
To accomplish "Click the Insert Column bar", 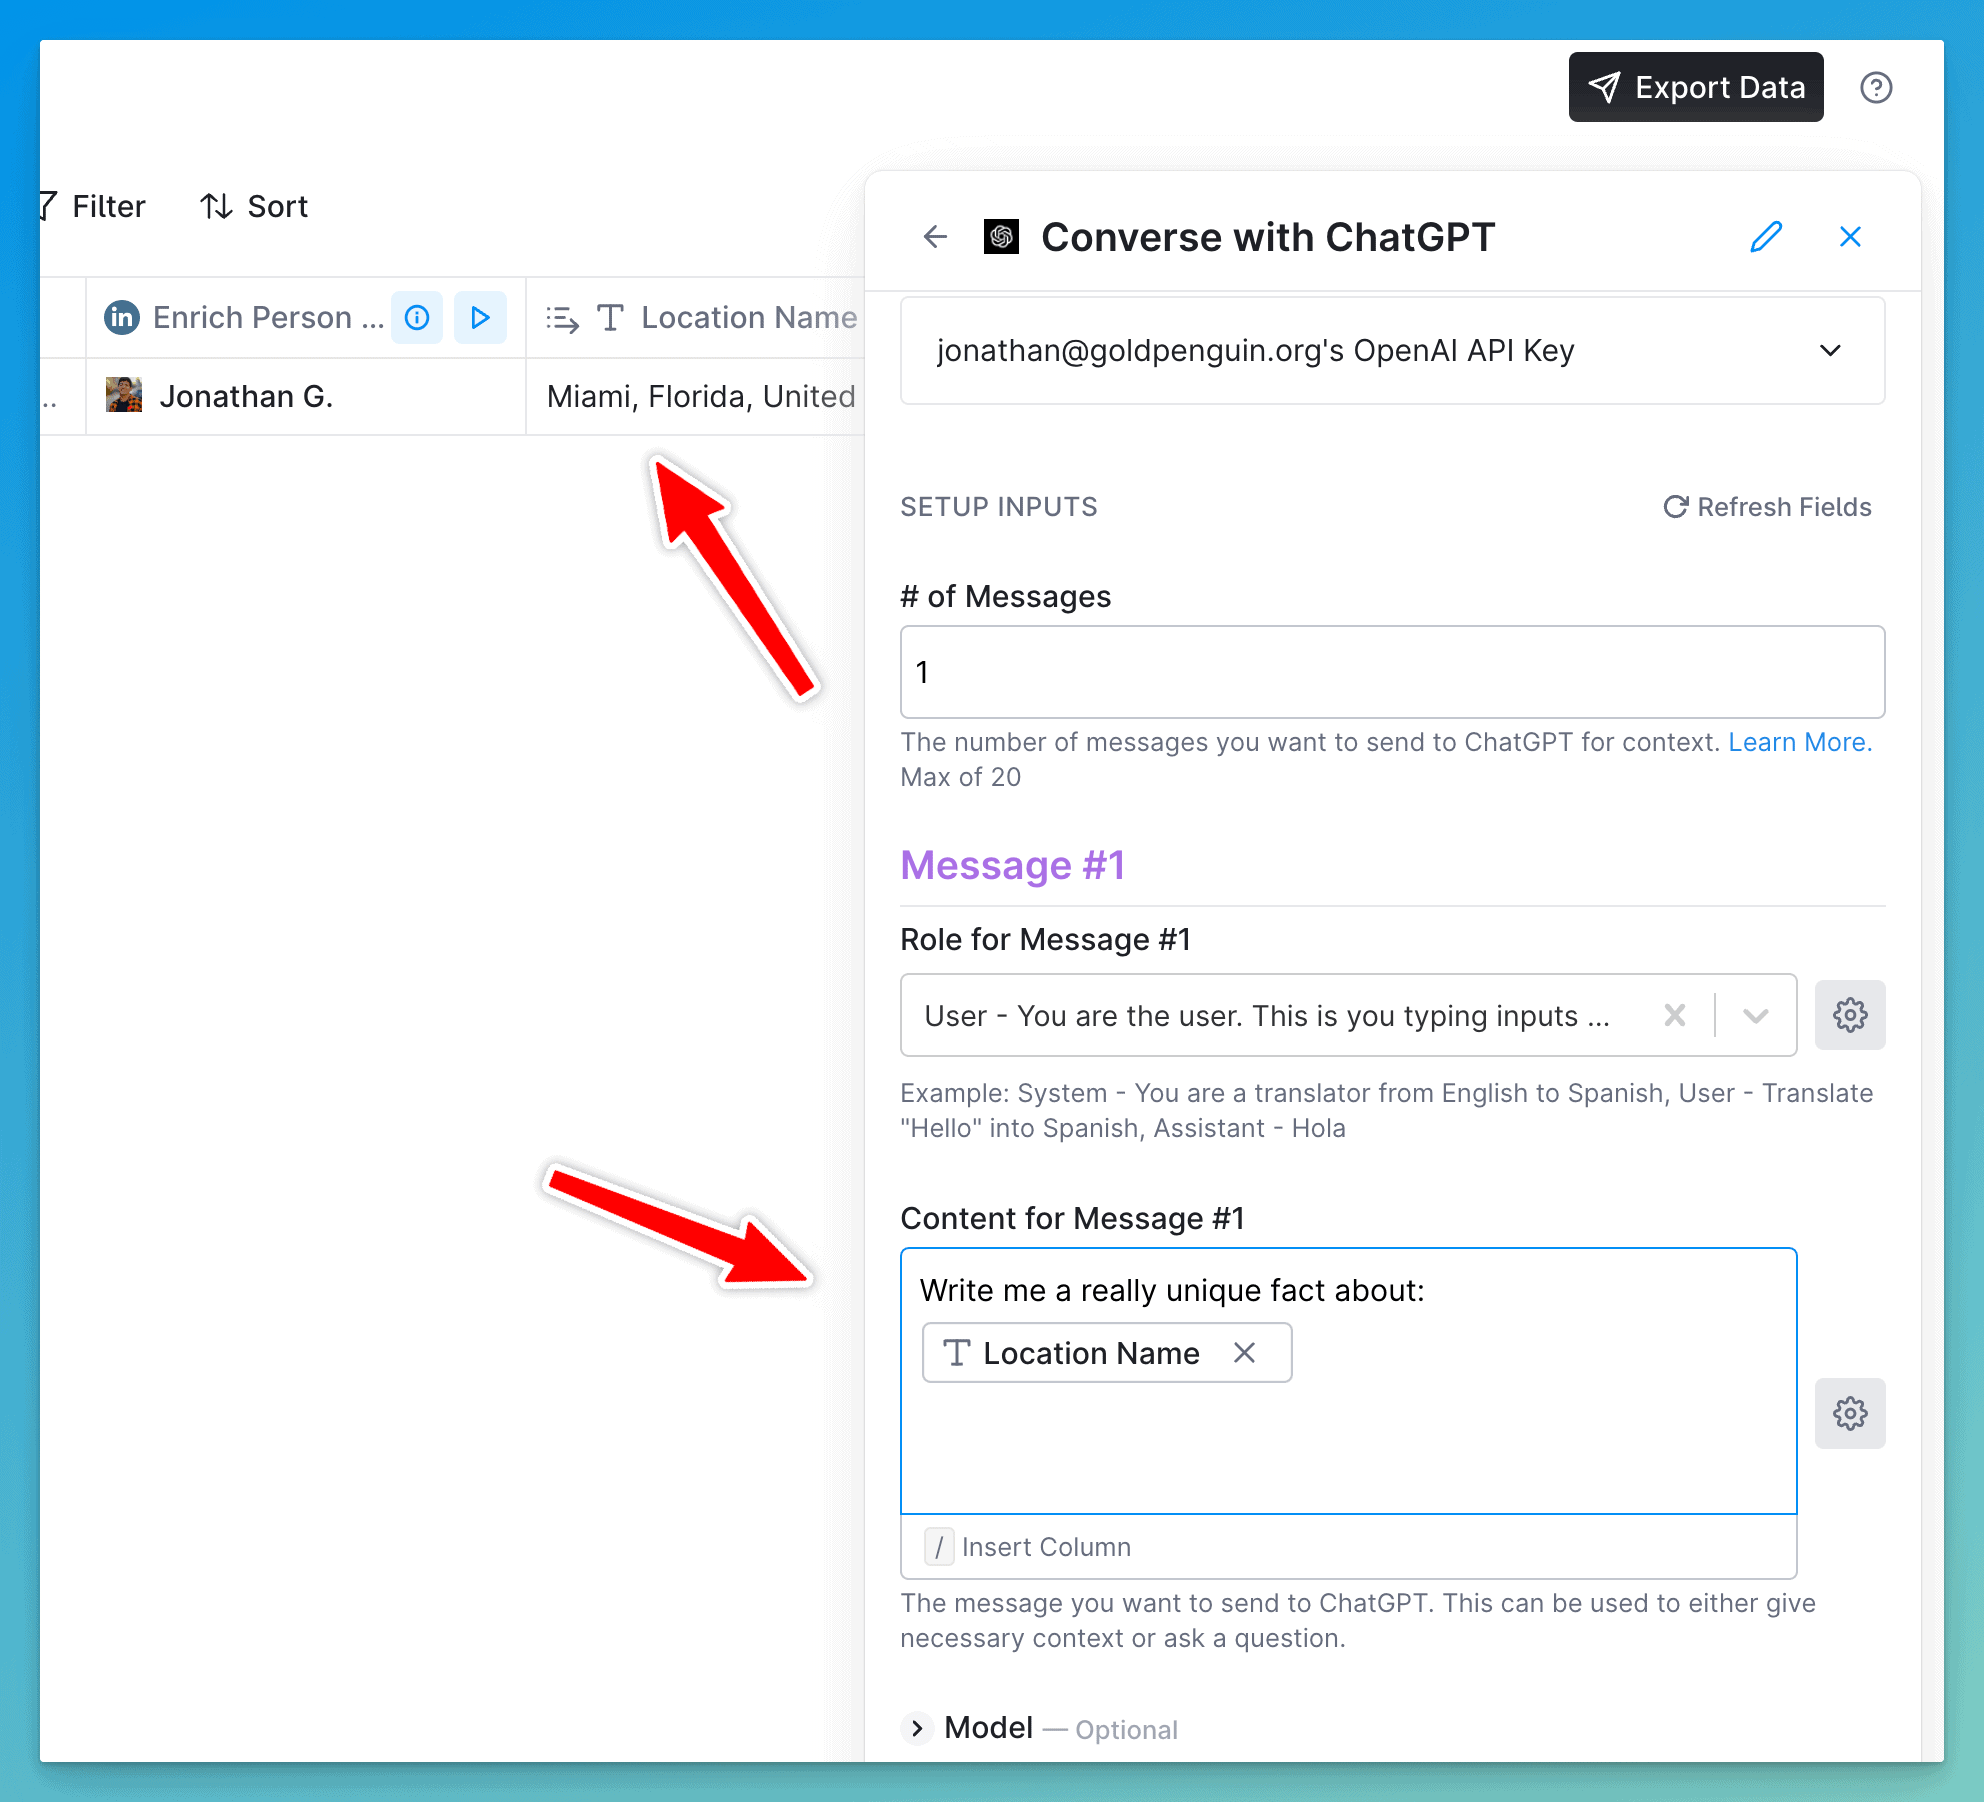I will click(x=1348, y=1547).
